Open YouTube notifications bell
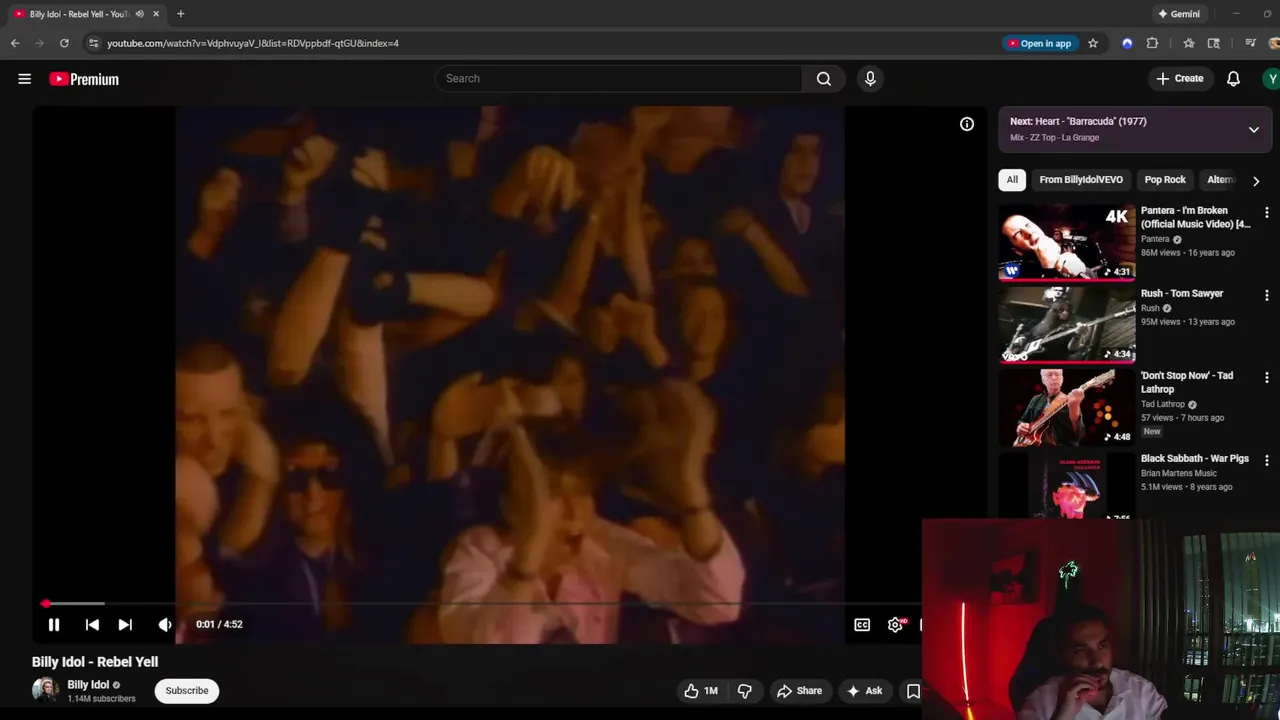 1233,78
